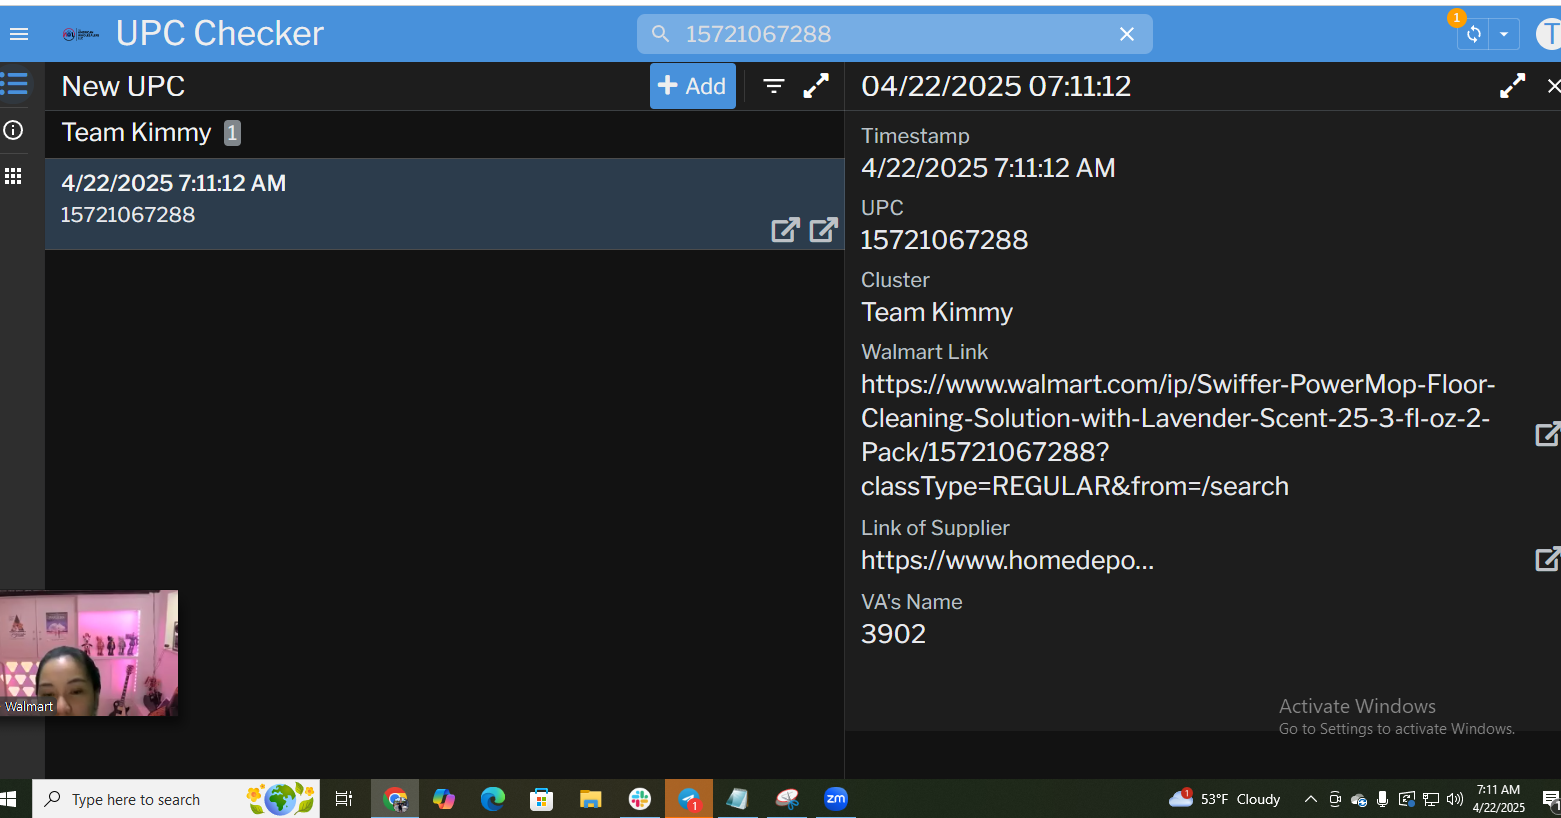
Task: Open the hamburger main menu
Action: point(18,34)
